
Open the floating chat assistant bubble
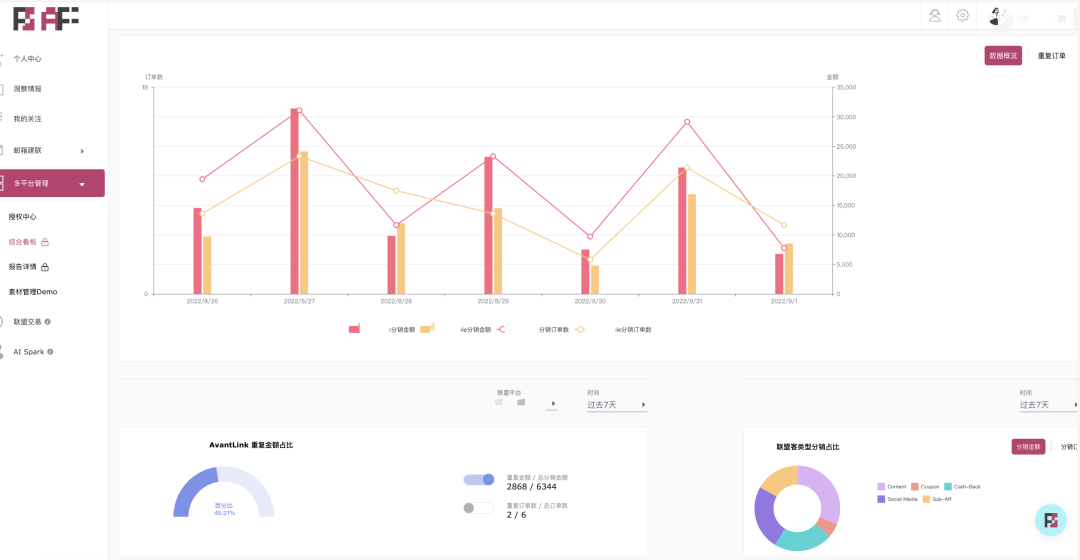[x=1050, y=520]
